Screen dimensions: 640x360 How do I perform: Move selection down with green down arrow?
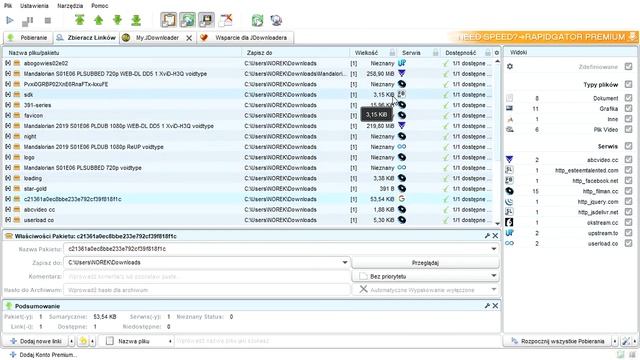tap(118, 20)
